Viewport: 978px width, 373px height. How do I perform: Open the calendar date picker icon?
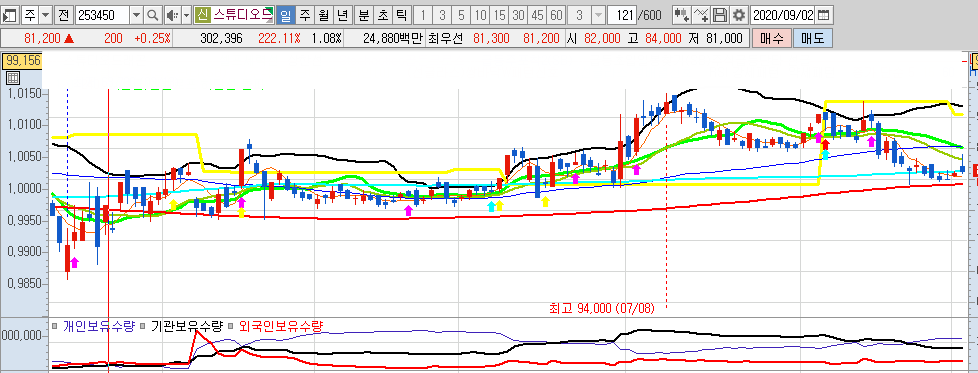tap(823, 14)
